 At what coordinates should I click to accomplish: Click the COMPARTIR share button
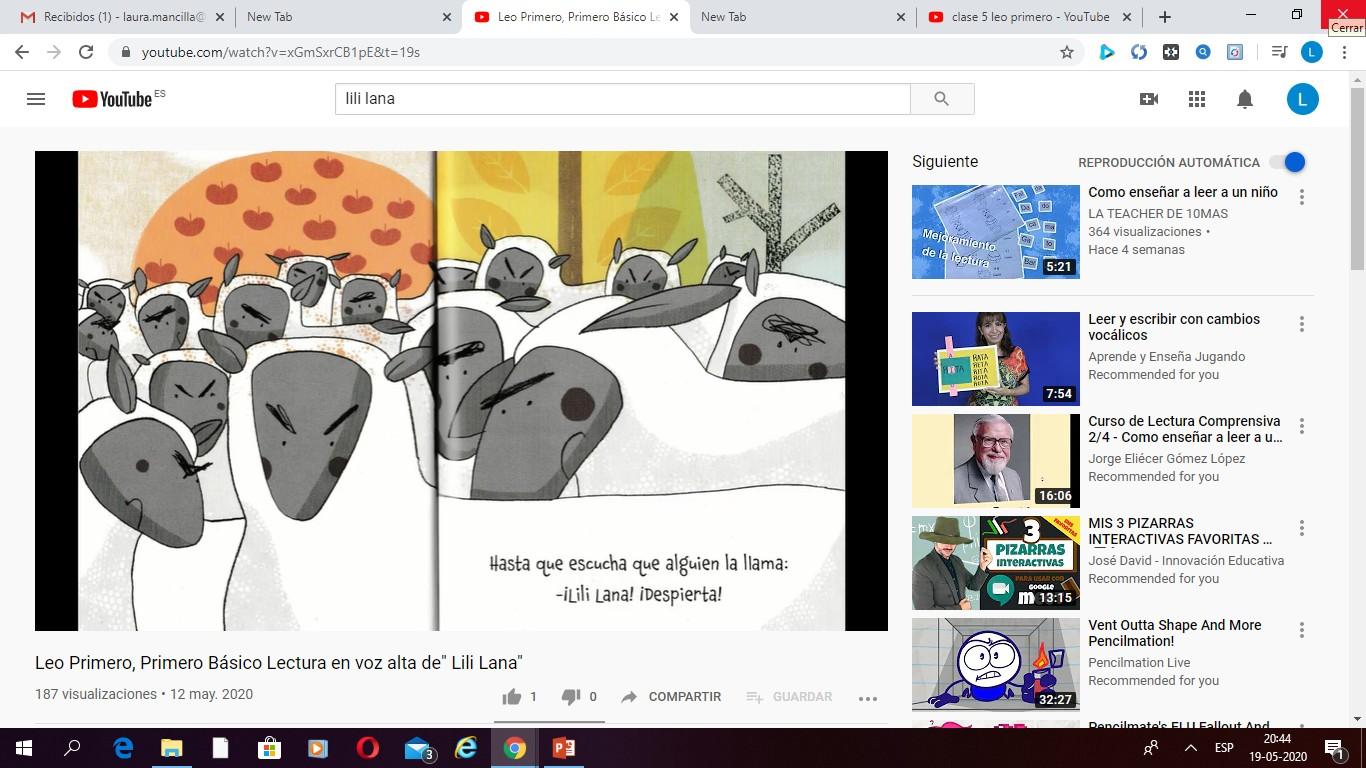671,697
